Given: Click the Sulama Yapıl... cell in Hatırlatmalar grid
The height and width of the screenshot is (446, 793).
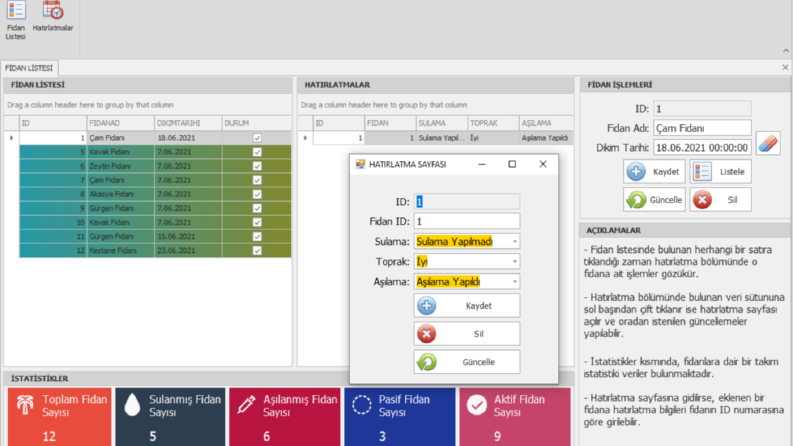Looking at the screenshot, I should [x=442, y=138].
